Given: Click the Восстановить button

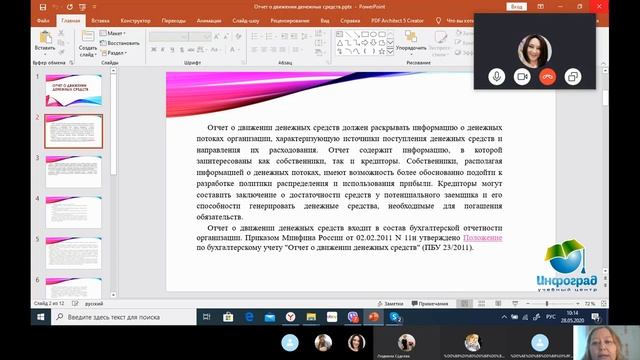Looking at the screenshot, I should click(120, 43).
